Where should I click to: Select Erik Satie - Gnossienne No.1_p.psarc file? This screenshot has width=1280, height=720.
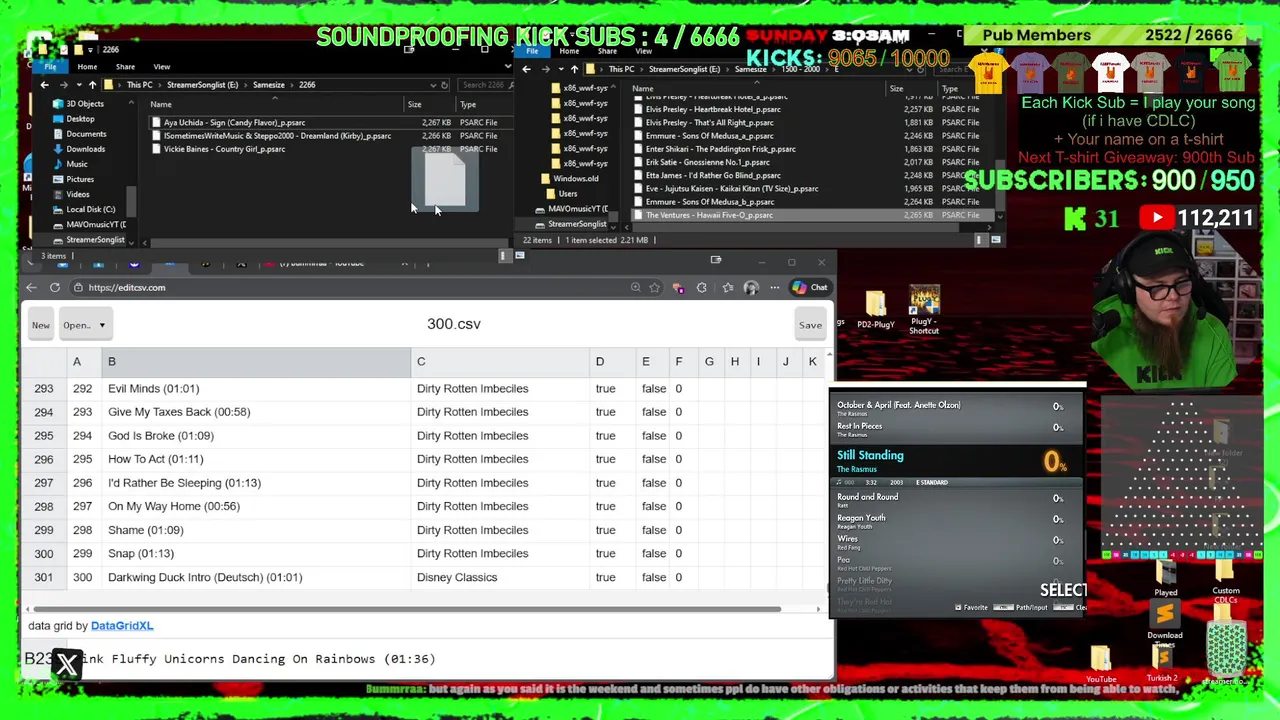point(707,162)
